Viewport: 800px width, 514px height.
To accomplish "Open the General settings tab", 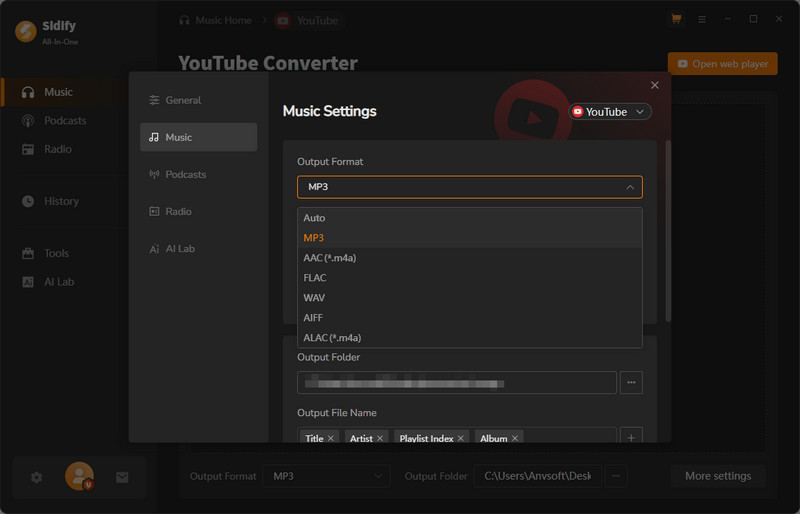I will [198, 100].
